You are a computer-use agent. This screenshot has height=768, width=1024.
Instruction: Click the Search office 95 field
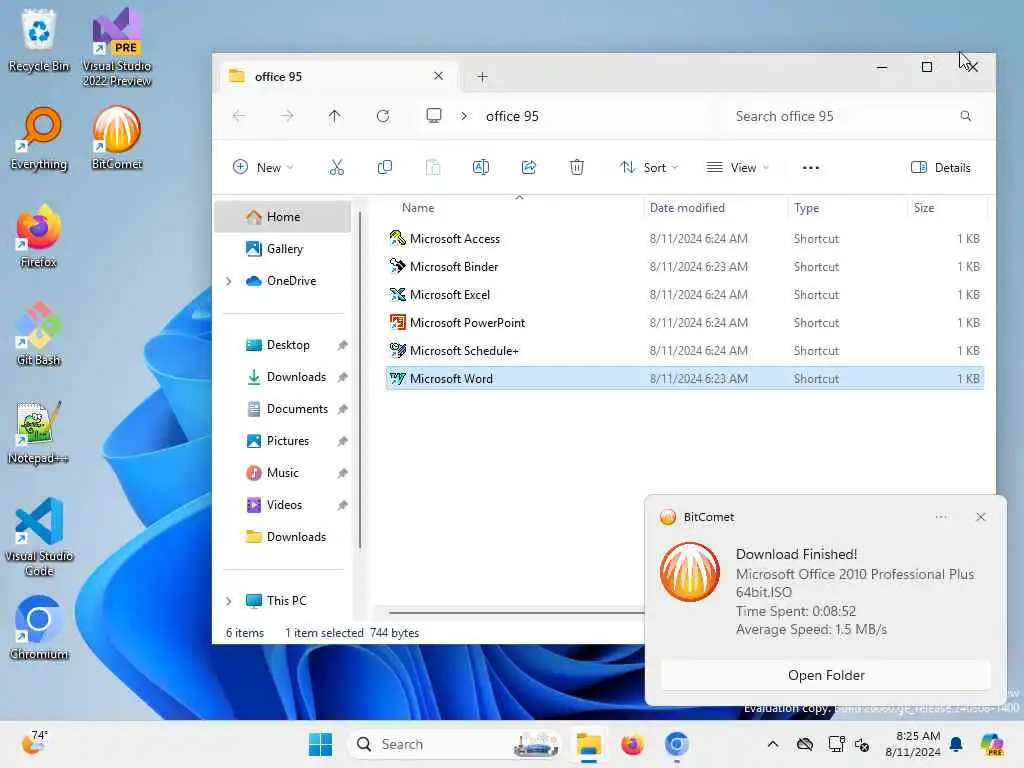[x=853, y=116]
